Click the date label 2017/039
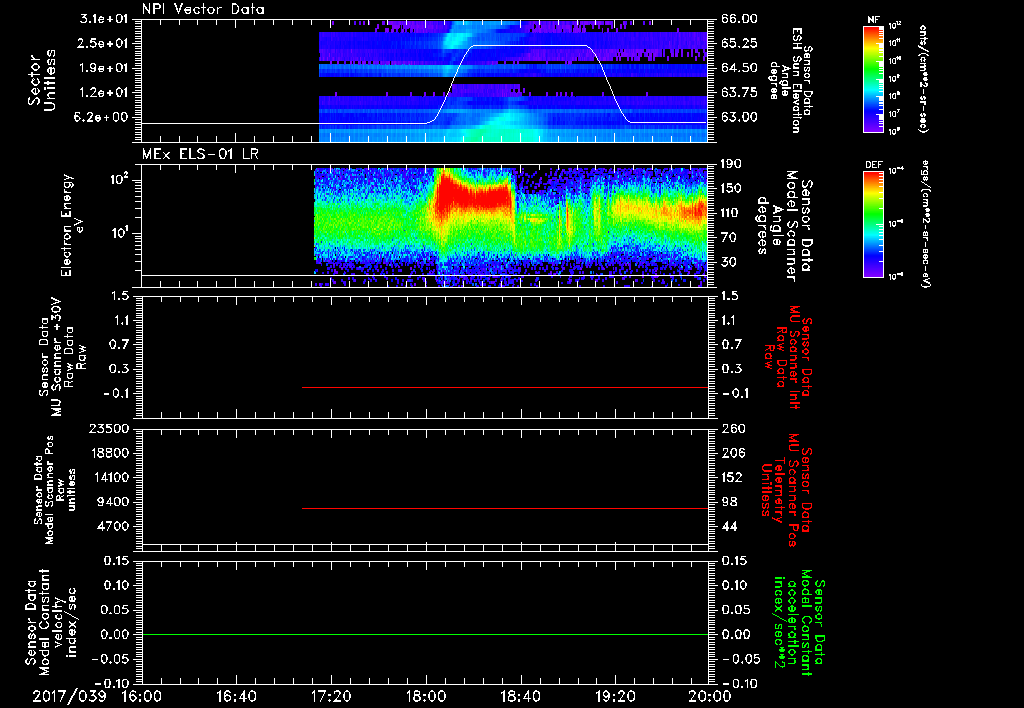 point(69,696)
